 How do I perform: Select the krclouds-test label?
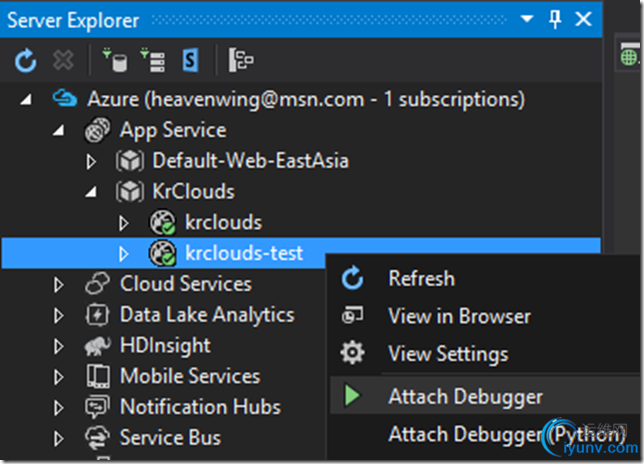(244, 253)
